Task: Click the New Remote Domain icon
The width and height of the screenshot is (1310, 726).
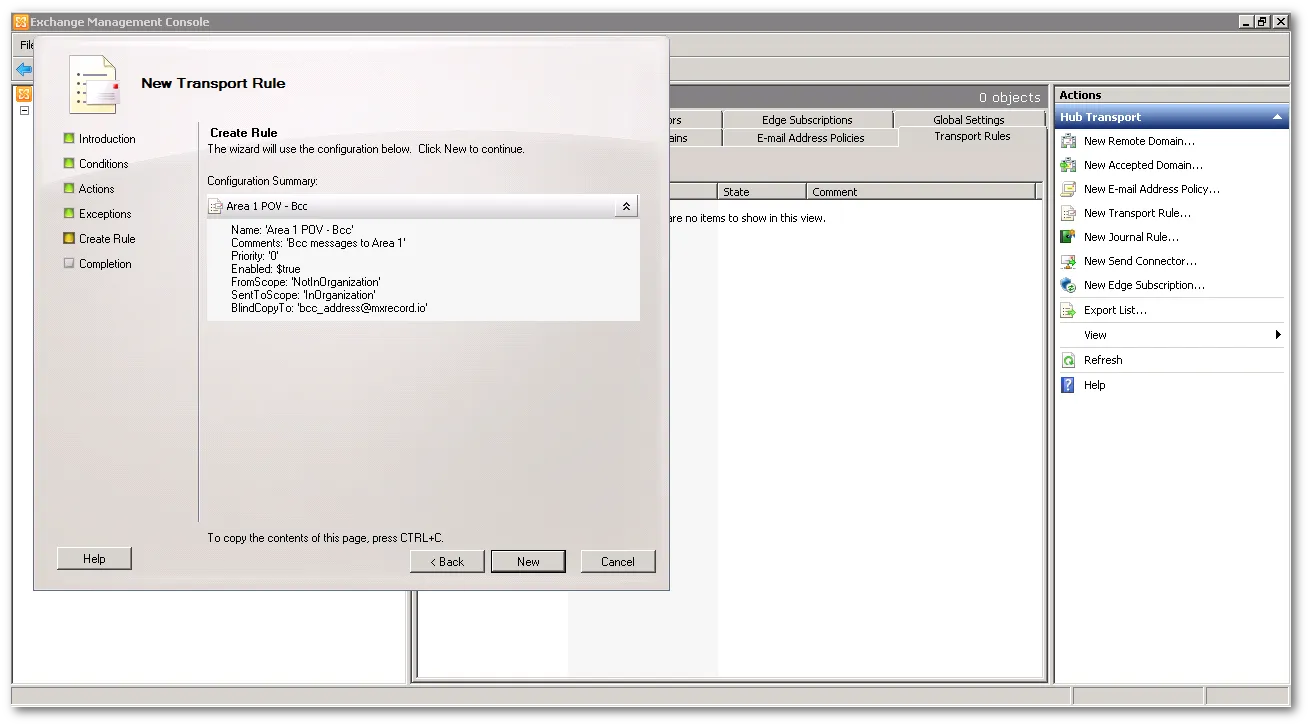Action: coord(1068,141)
